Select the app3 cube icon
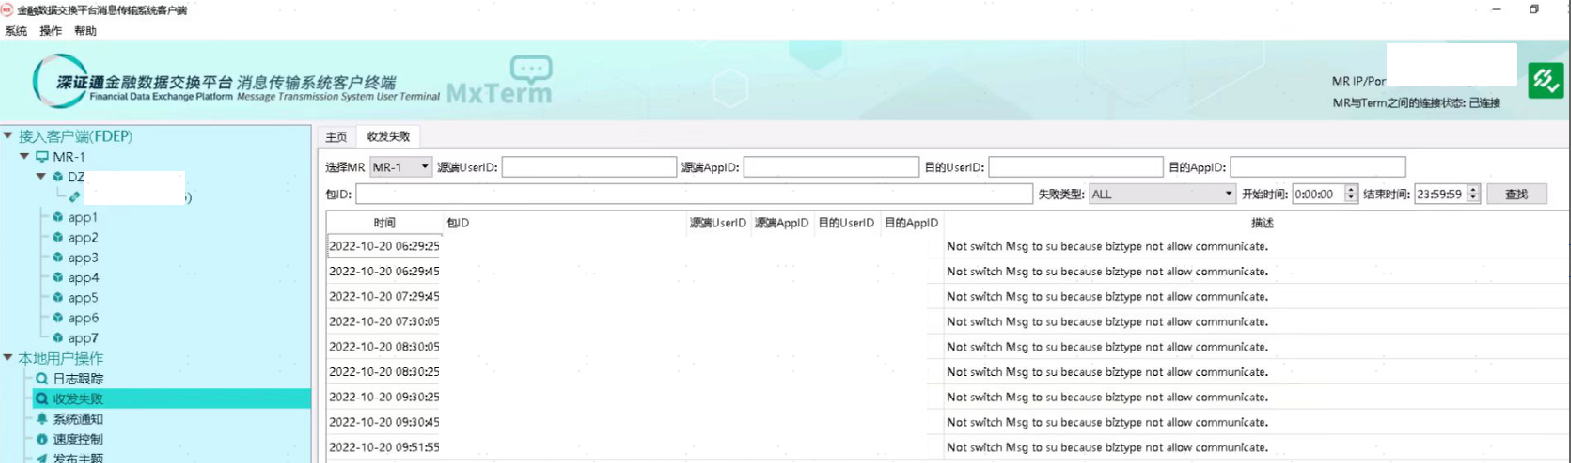The height and width of the screenshot is (463, 1571). coord(58,257)
